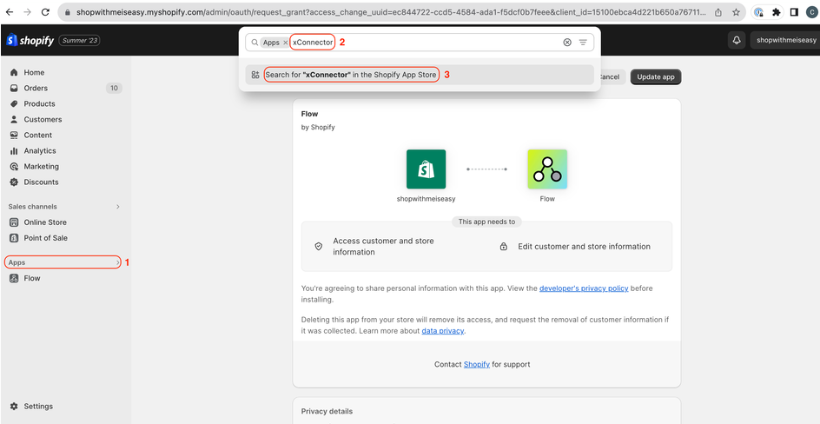Open Orders in the sidebar
The width and height of the screenshot is (820, 424).
36,88
